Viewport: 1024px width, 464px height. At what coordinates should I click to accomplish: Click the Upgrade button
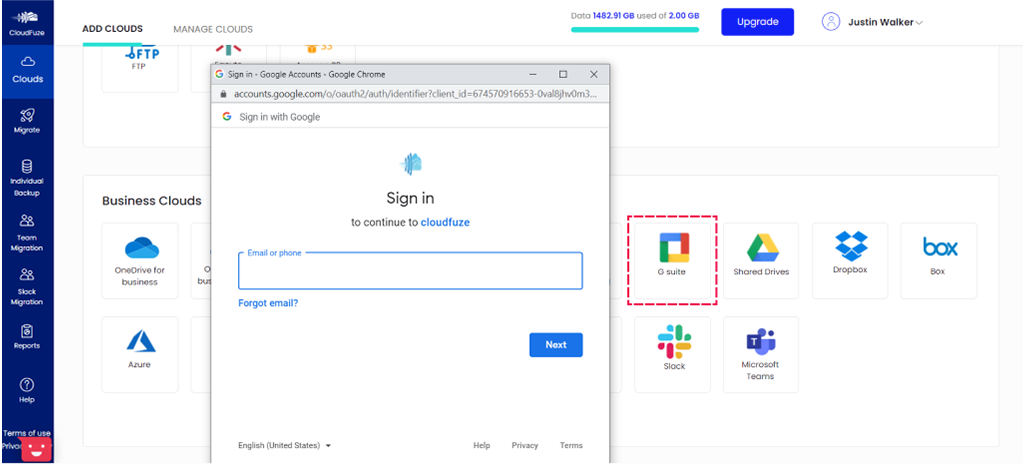point(758,22)
